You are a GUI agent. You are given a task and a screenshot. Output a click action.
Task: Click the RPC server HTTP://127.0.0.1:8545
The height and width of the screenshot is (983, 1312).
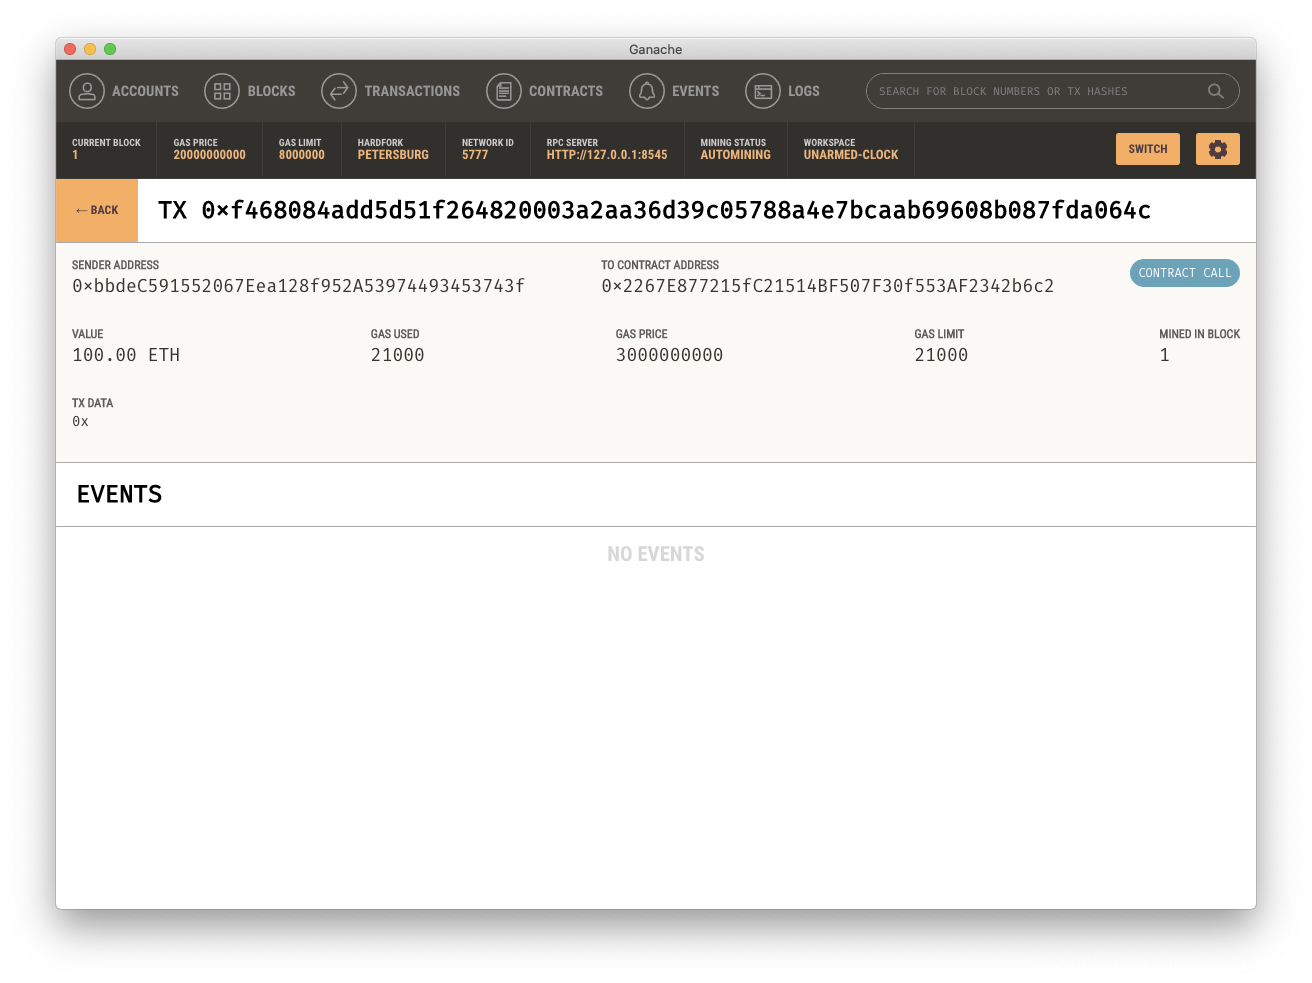pyautogui.click(x=606, y=155)
